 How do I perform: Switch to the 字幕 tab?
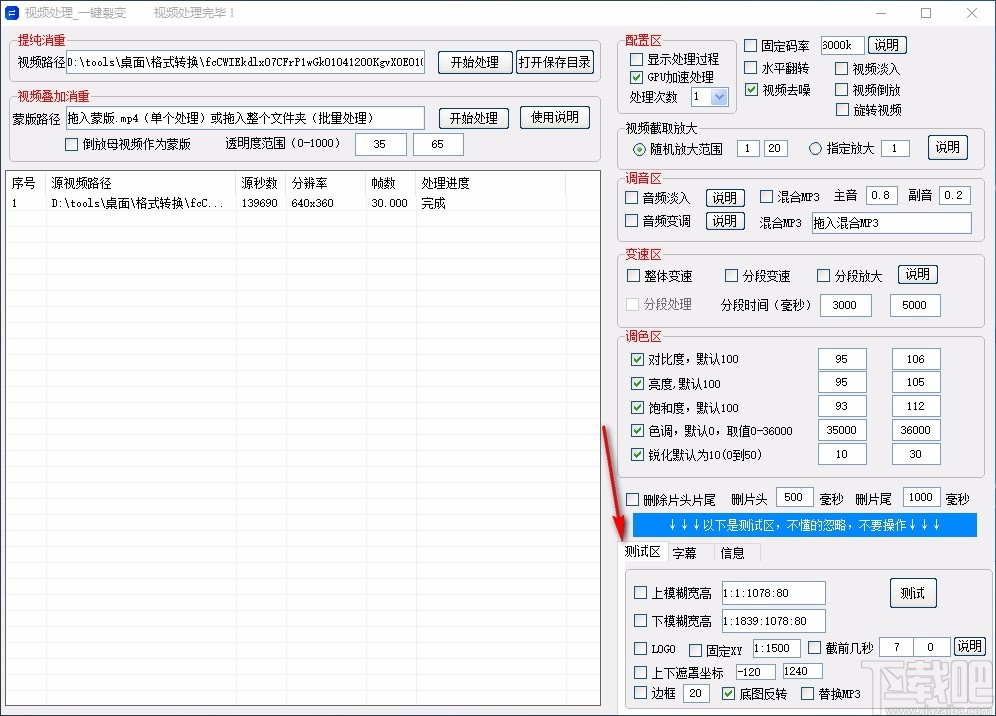(x=686, y=552)
